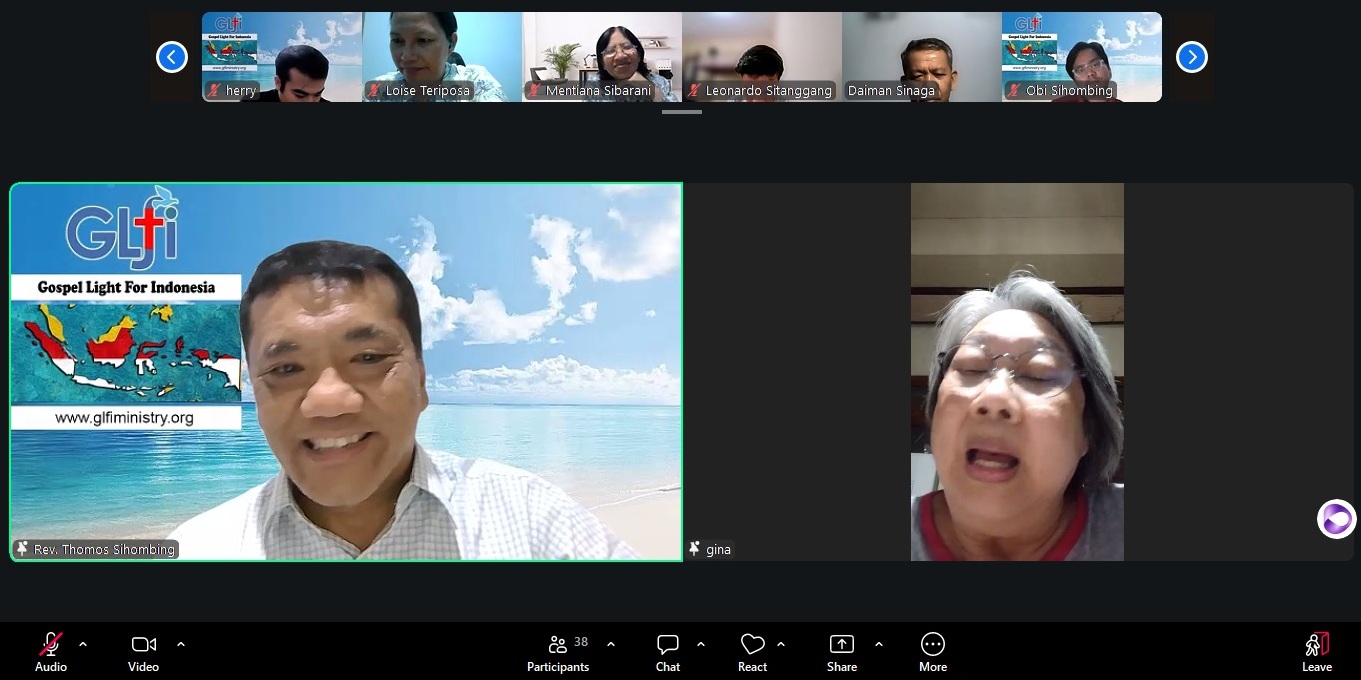
Task: Leave the meeting
Action: 1317,652
